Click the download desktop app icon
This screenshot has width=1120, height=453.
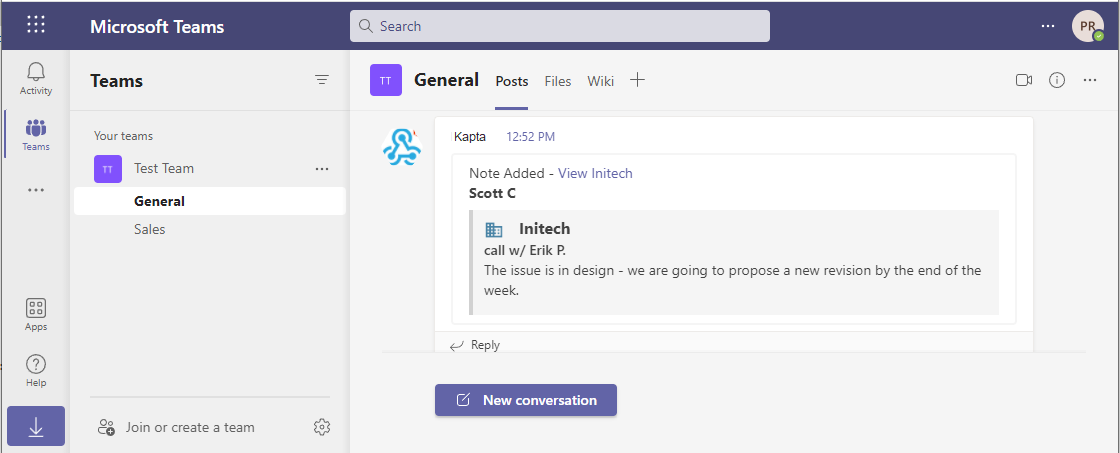tap(36, 426)
